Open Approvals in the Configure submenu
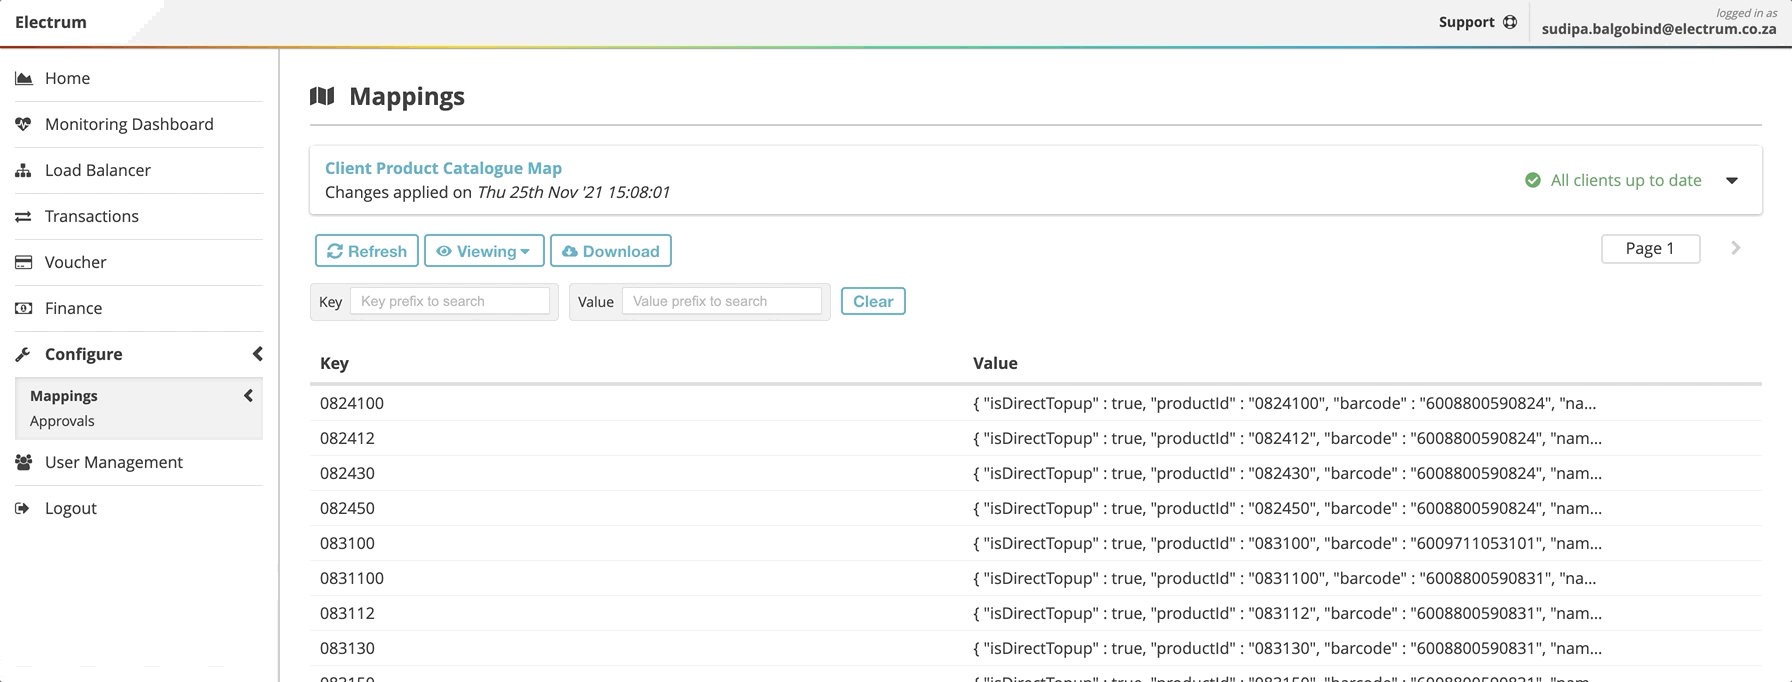1792x682 pixels. tap(62, 421)
